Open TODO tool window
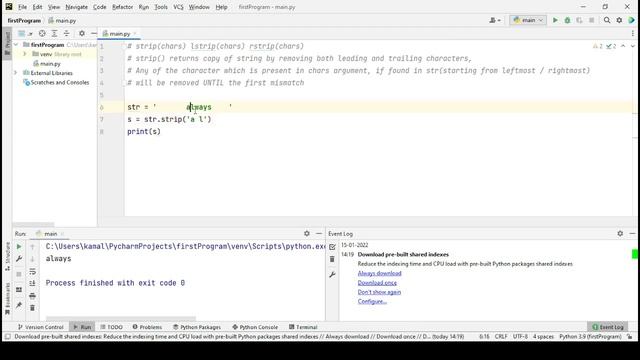 111,327
